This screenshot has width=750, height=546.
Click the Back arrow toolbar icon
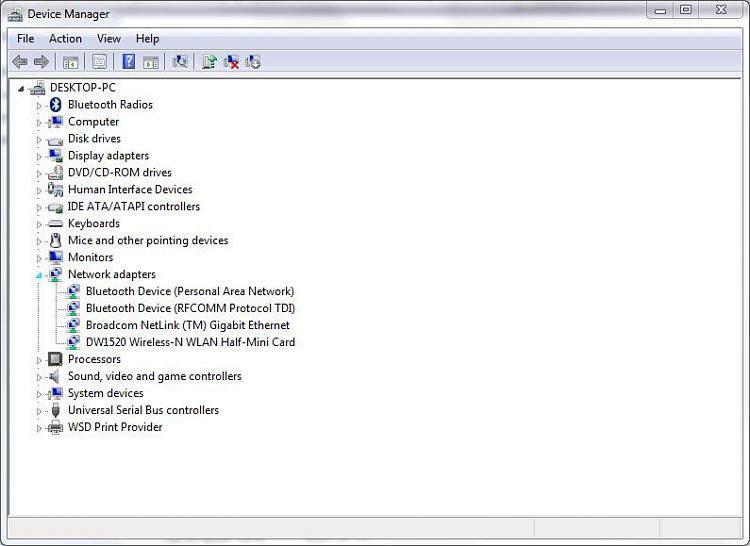(x=20, y=62)
